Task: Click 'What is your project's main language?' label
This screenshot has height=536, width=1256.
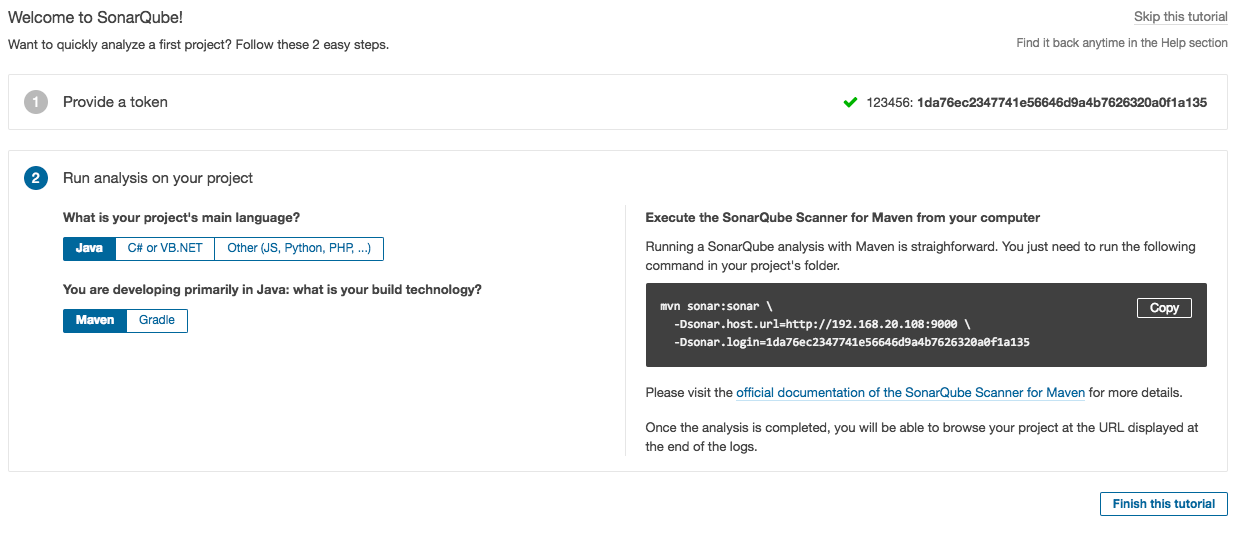Action: (182, 217)
